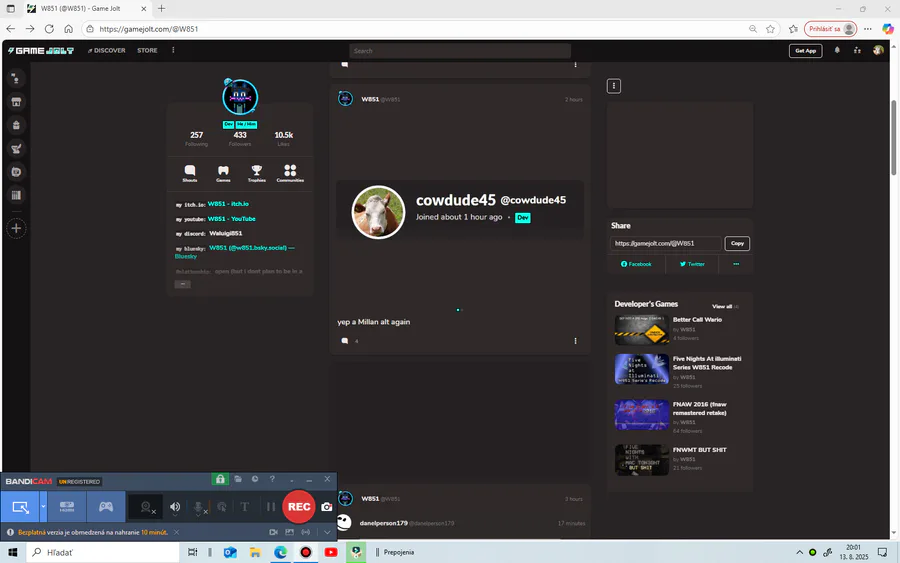Open Better Call Wario game thumbnail
900x563 pixels.
click(x=642, y=330)
